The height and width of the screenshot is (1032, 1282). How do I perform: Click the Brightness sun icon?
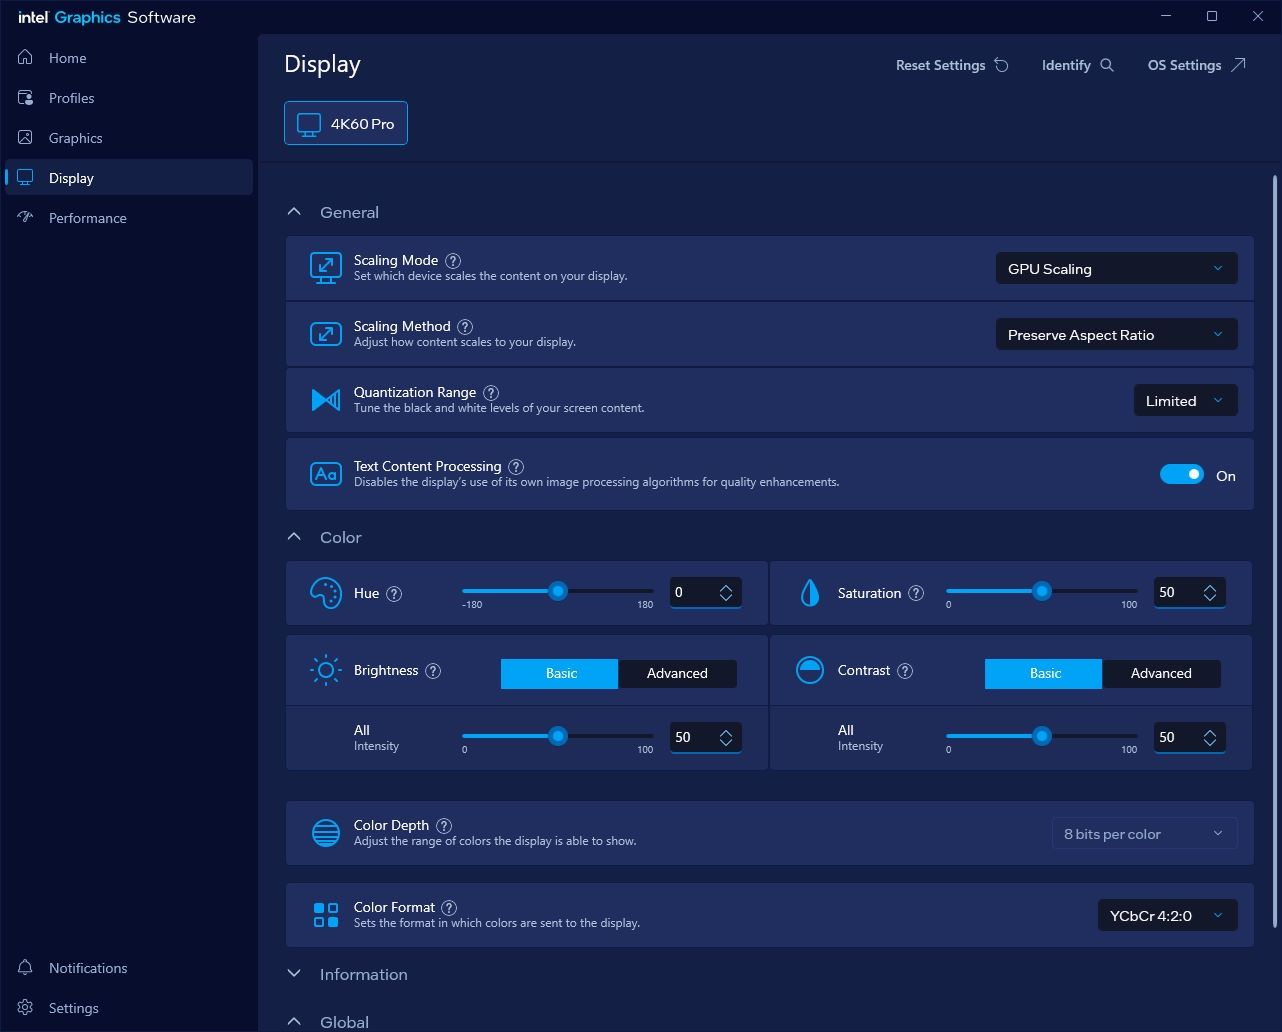(x=326, y=670)
